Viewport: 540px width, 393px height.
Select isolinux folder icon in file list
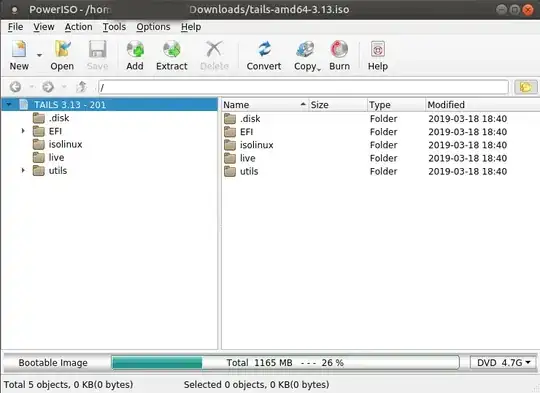coord(230,145)
